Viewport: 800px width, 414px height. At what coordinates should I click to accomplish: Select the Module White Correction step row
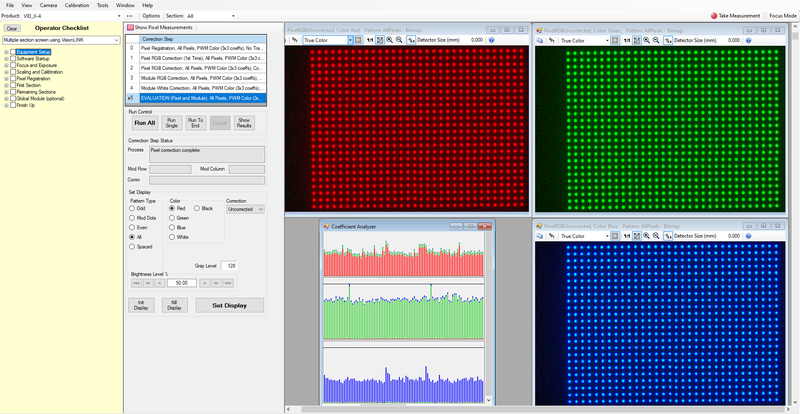(195, 87)
